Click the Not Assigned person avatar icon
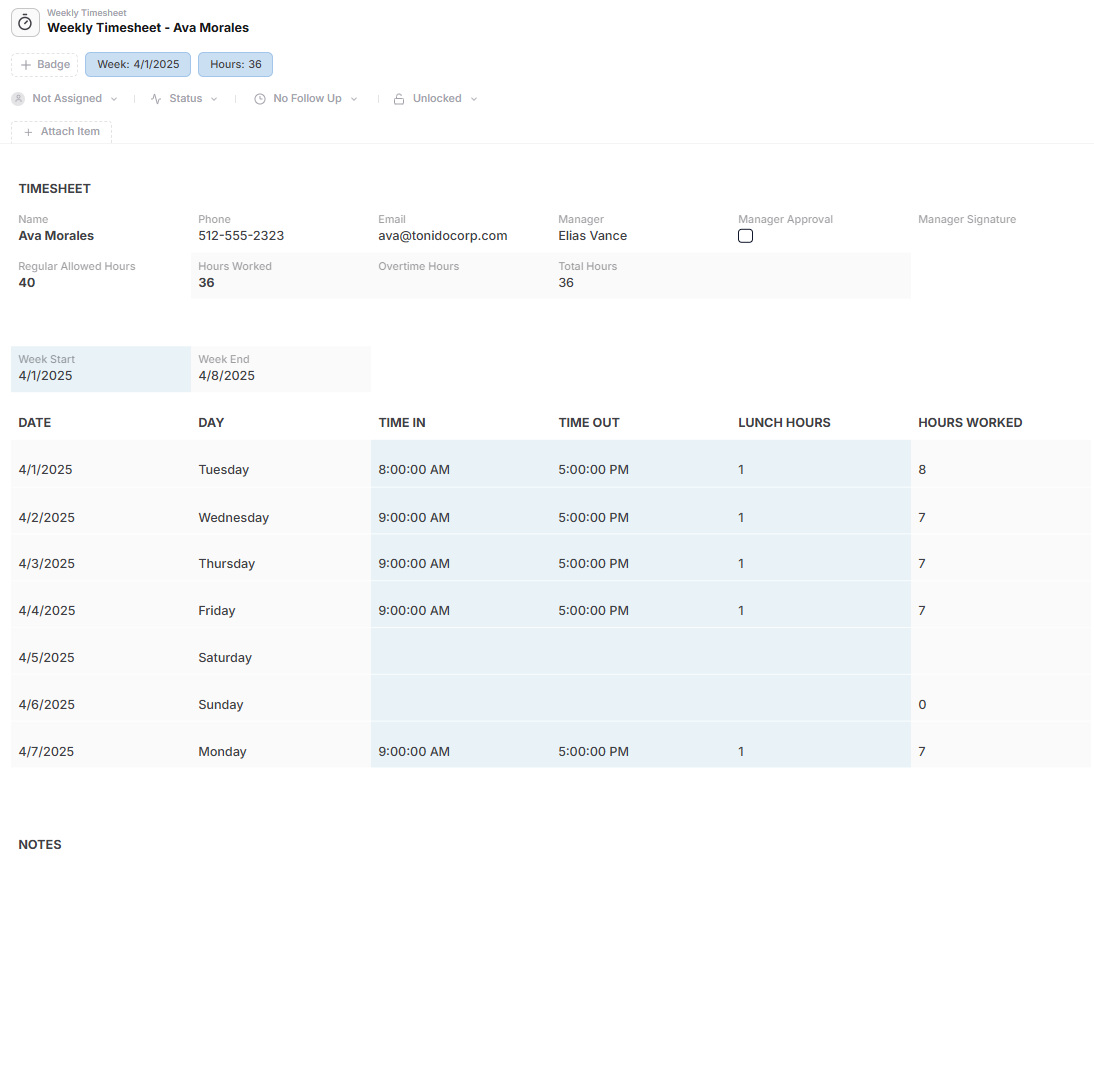The width and height of the screenshot is (1094, 1088). (x=18, y=99)
